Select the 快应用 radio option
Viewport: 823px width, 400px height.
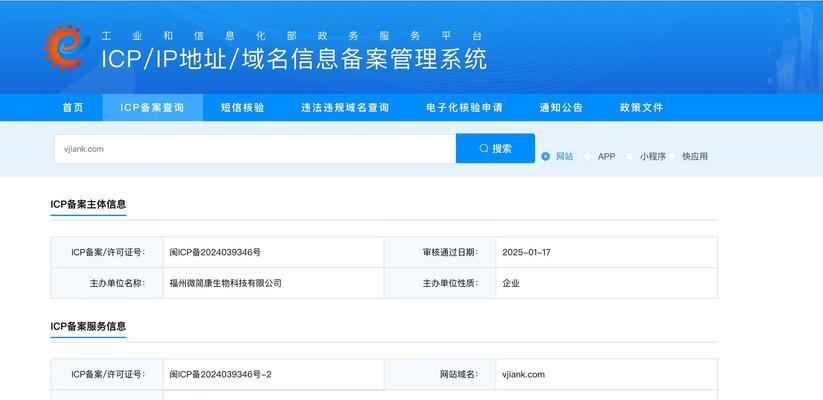tap(672, 156)
